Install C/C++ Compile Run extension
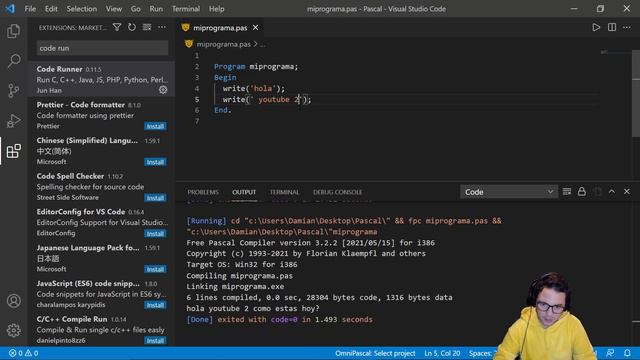 point(155,340)
